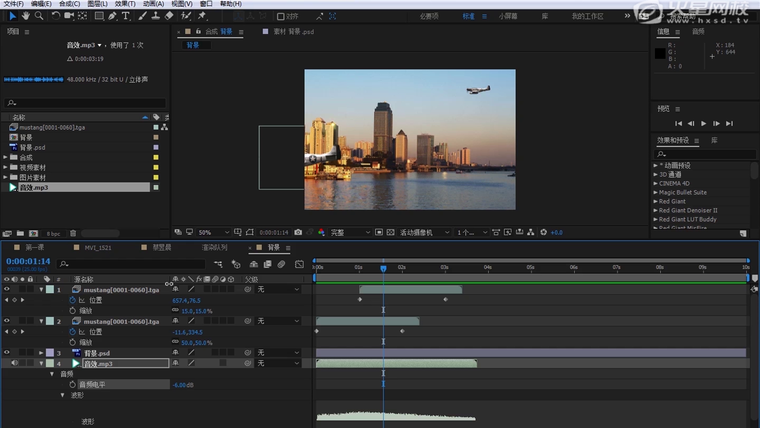Switch to the 渲染队列 tab
The height and width of the screenshot is (428, 760).
[x=214, y=247]
